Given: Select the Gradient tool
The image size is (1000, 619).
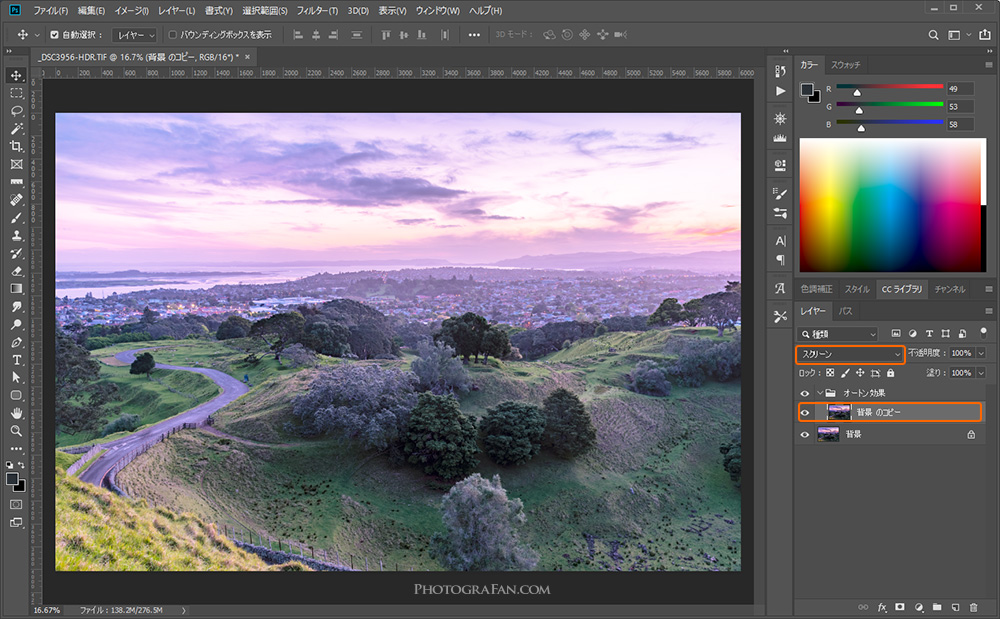Looking at the screenshot, I should point(17,289).
